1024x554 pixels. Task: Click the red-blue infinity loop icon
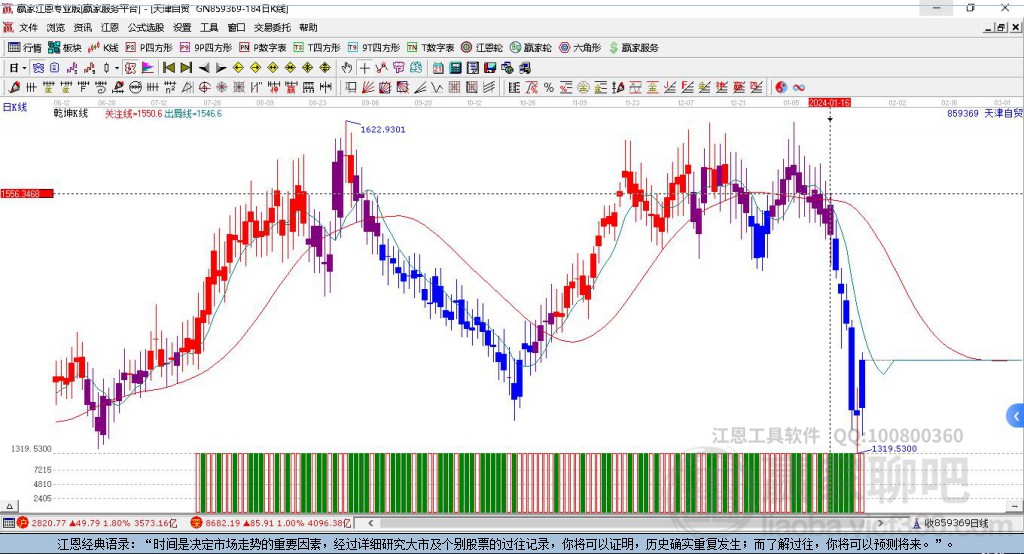pos(799,88)
